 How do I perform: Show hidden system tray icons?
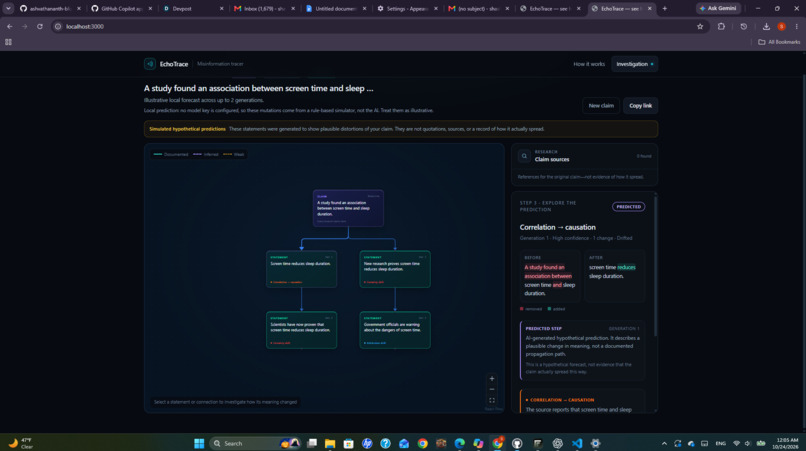point(664,443)
